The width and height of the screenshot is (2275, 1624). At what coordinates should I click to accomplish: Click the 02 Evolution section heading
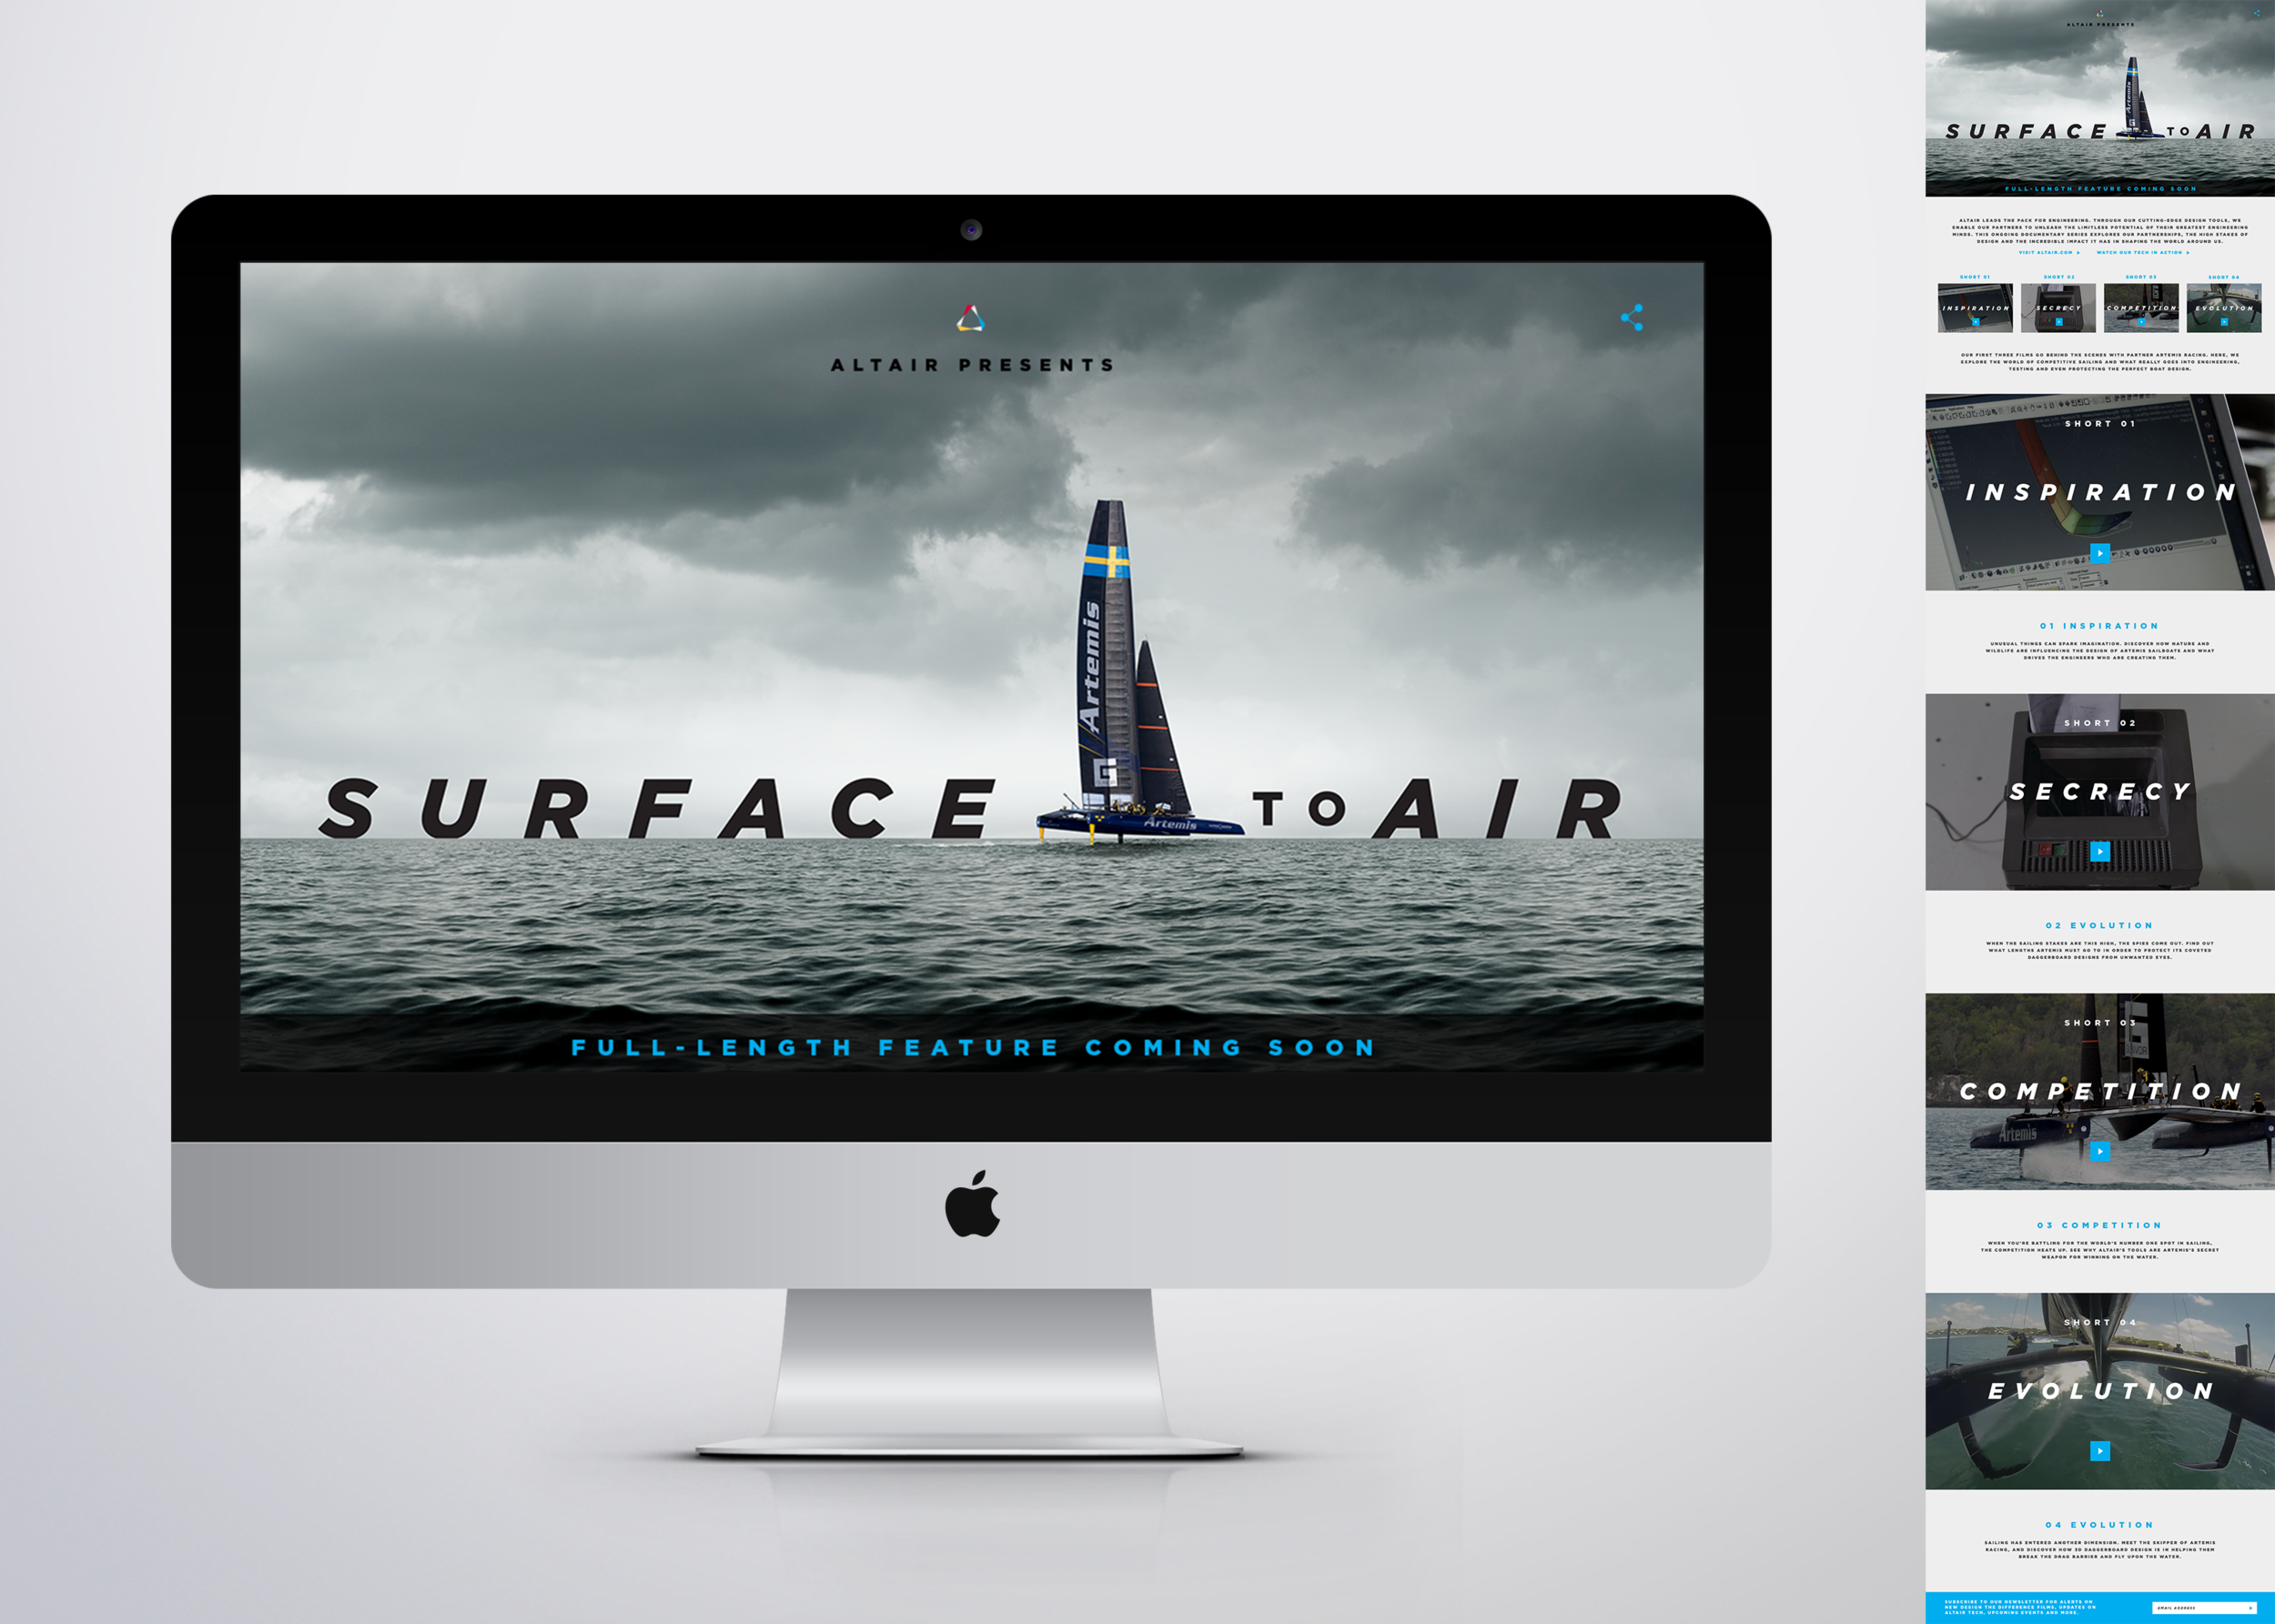click(x=2100, y=925)
